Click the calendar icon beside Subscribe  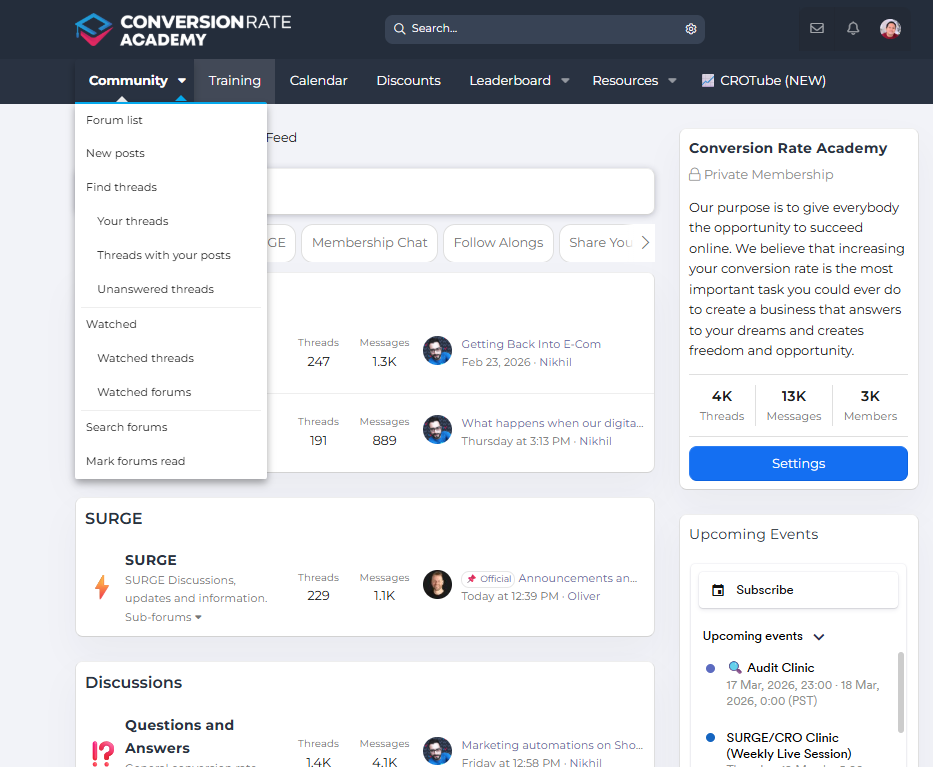[718, 590]
